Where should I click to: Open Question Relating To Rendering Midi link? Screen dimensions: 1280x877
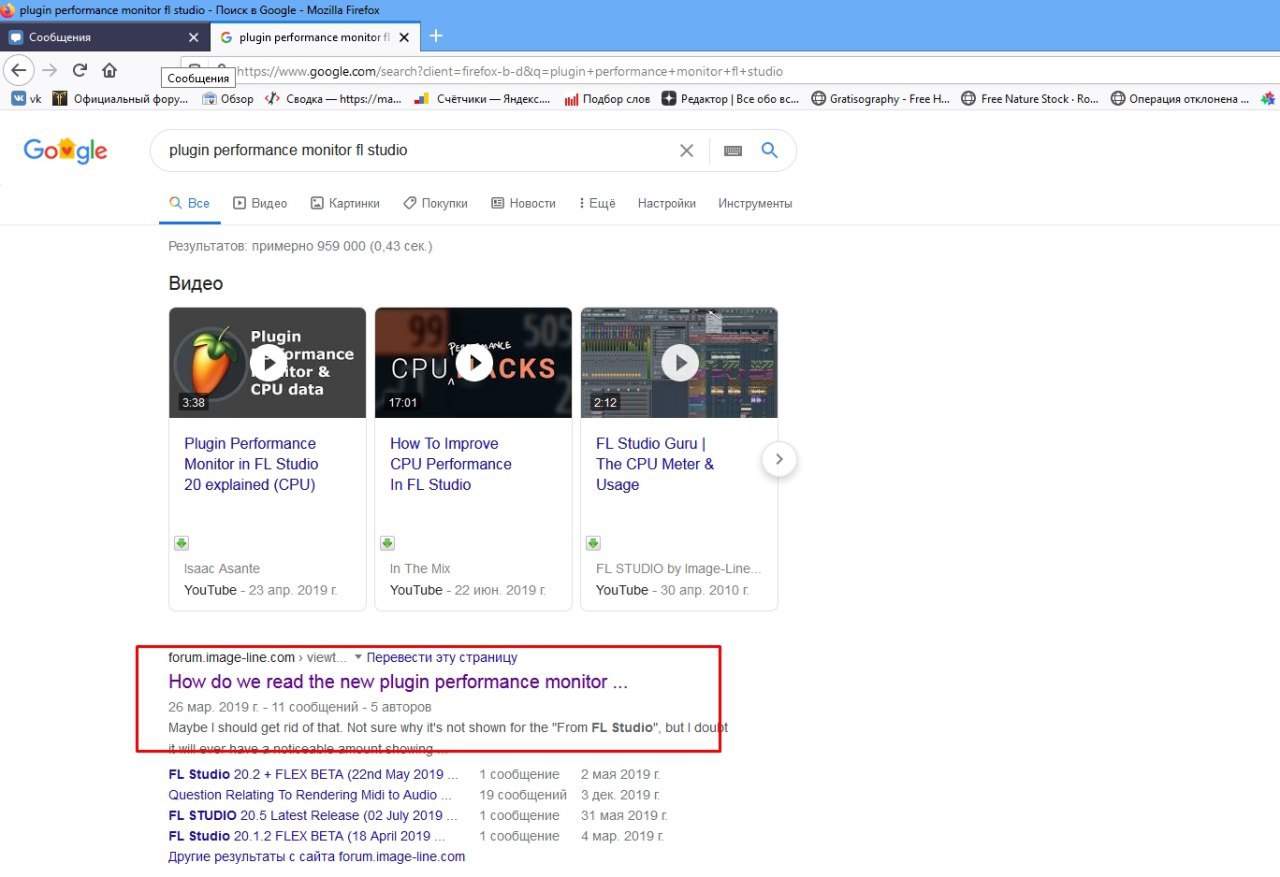click(x=310, y=795)
